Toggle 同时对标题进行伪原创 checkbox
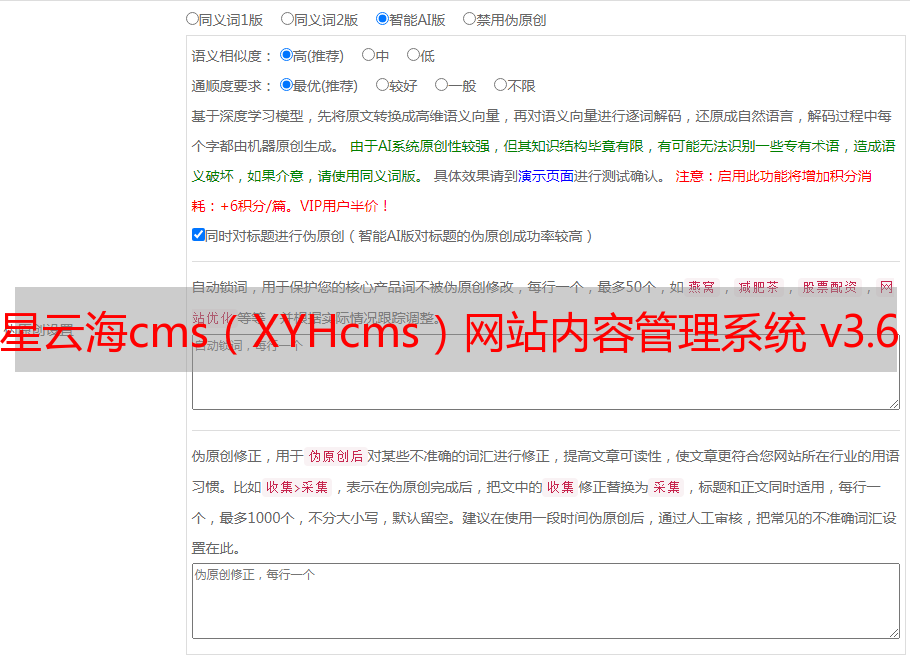Screen dimensions: 911x658 click(198, 235)
